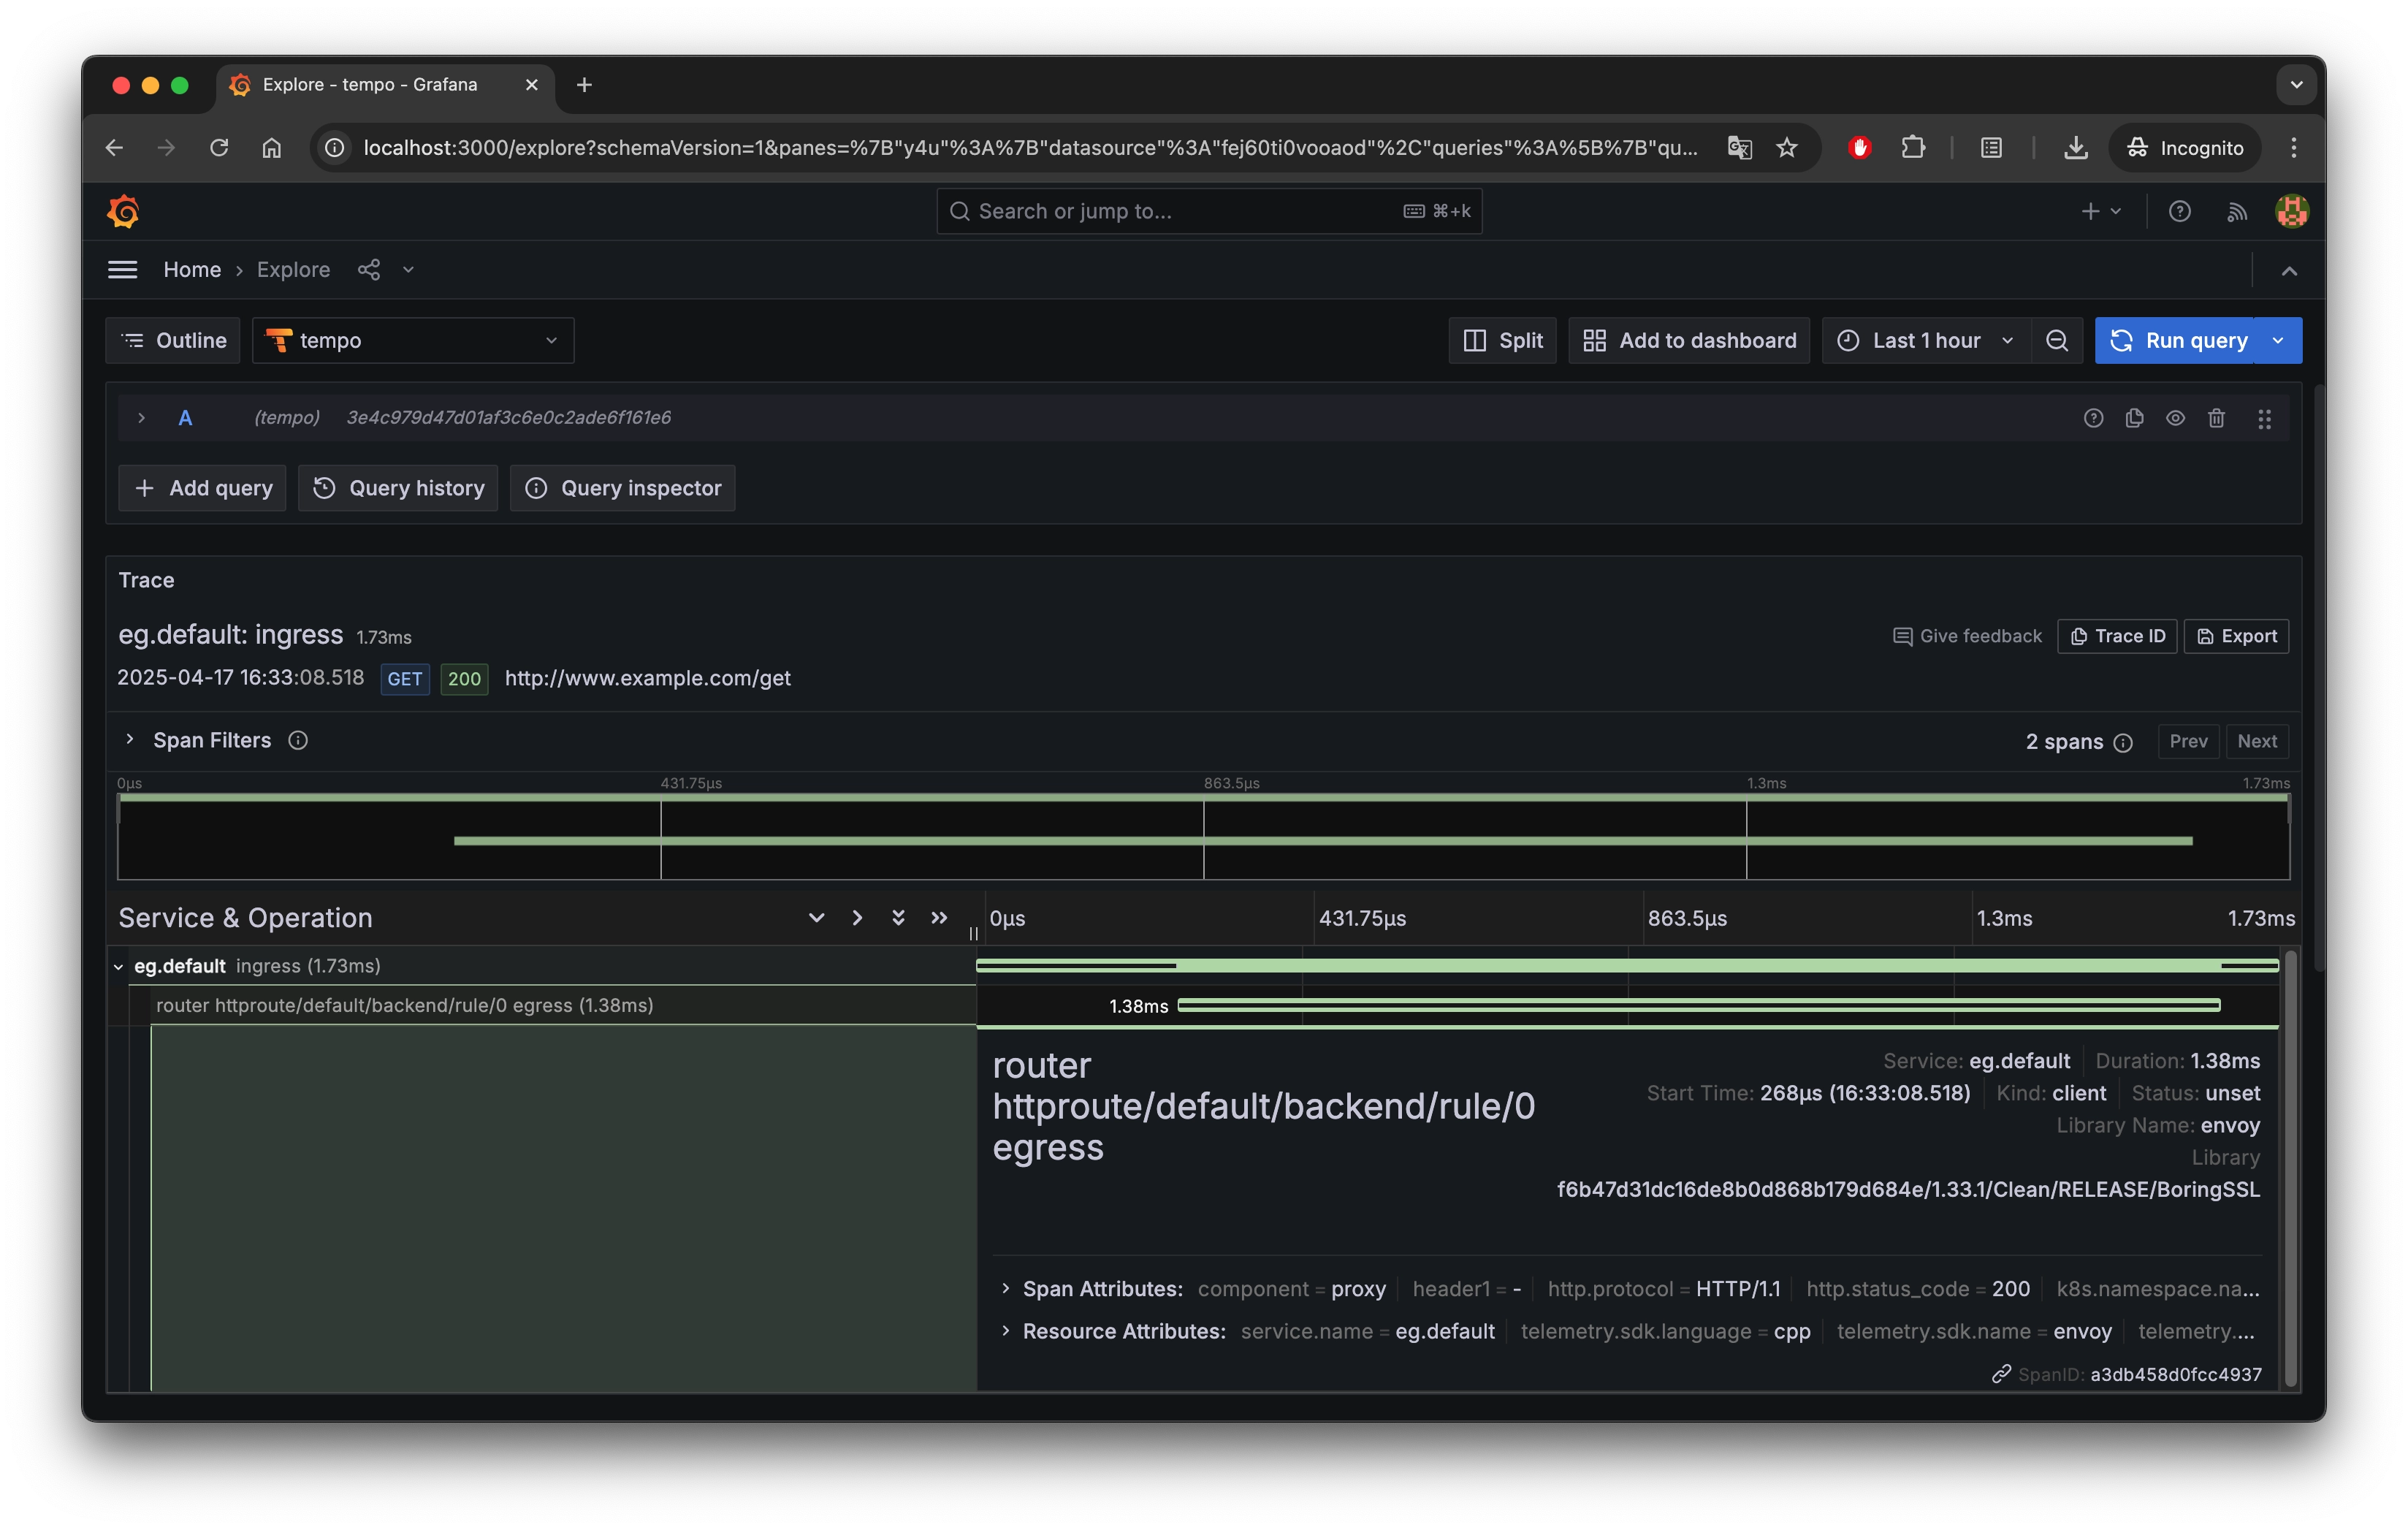Click the Search or jump to field
The width and height of the screenshot is (2408, 1530).
(x=1208, y=211)
